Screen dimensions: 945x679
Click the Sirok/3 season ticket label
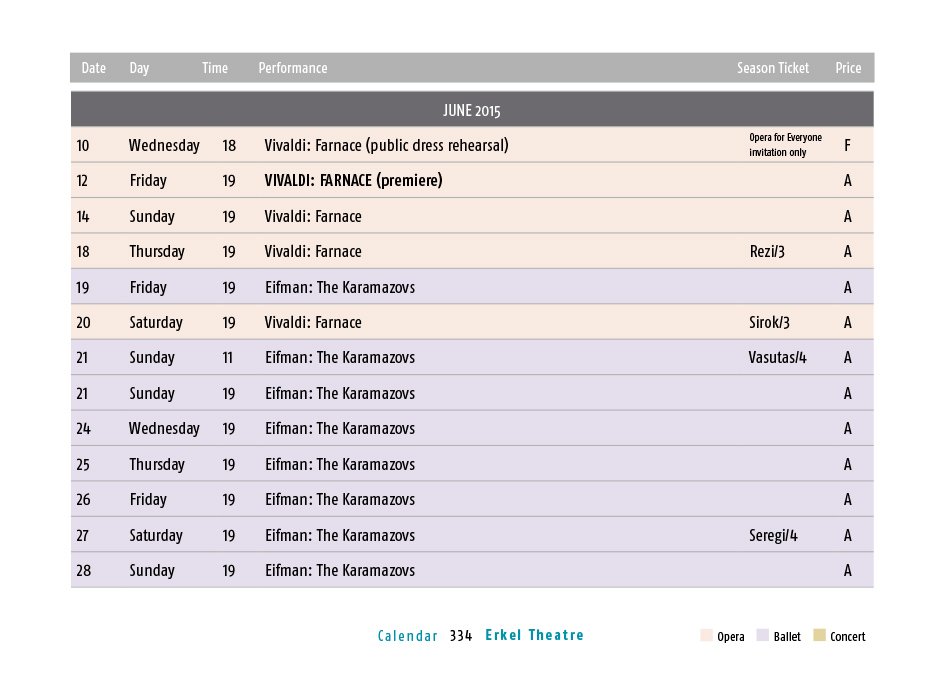coord(769,322)
